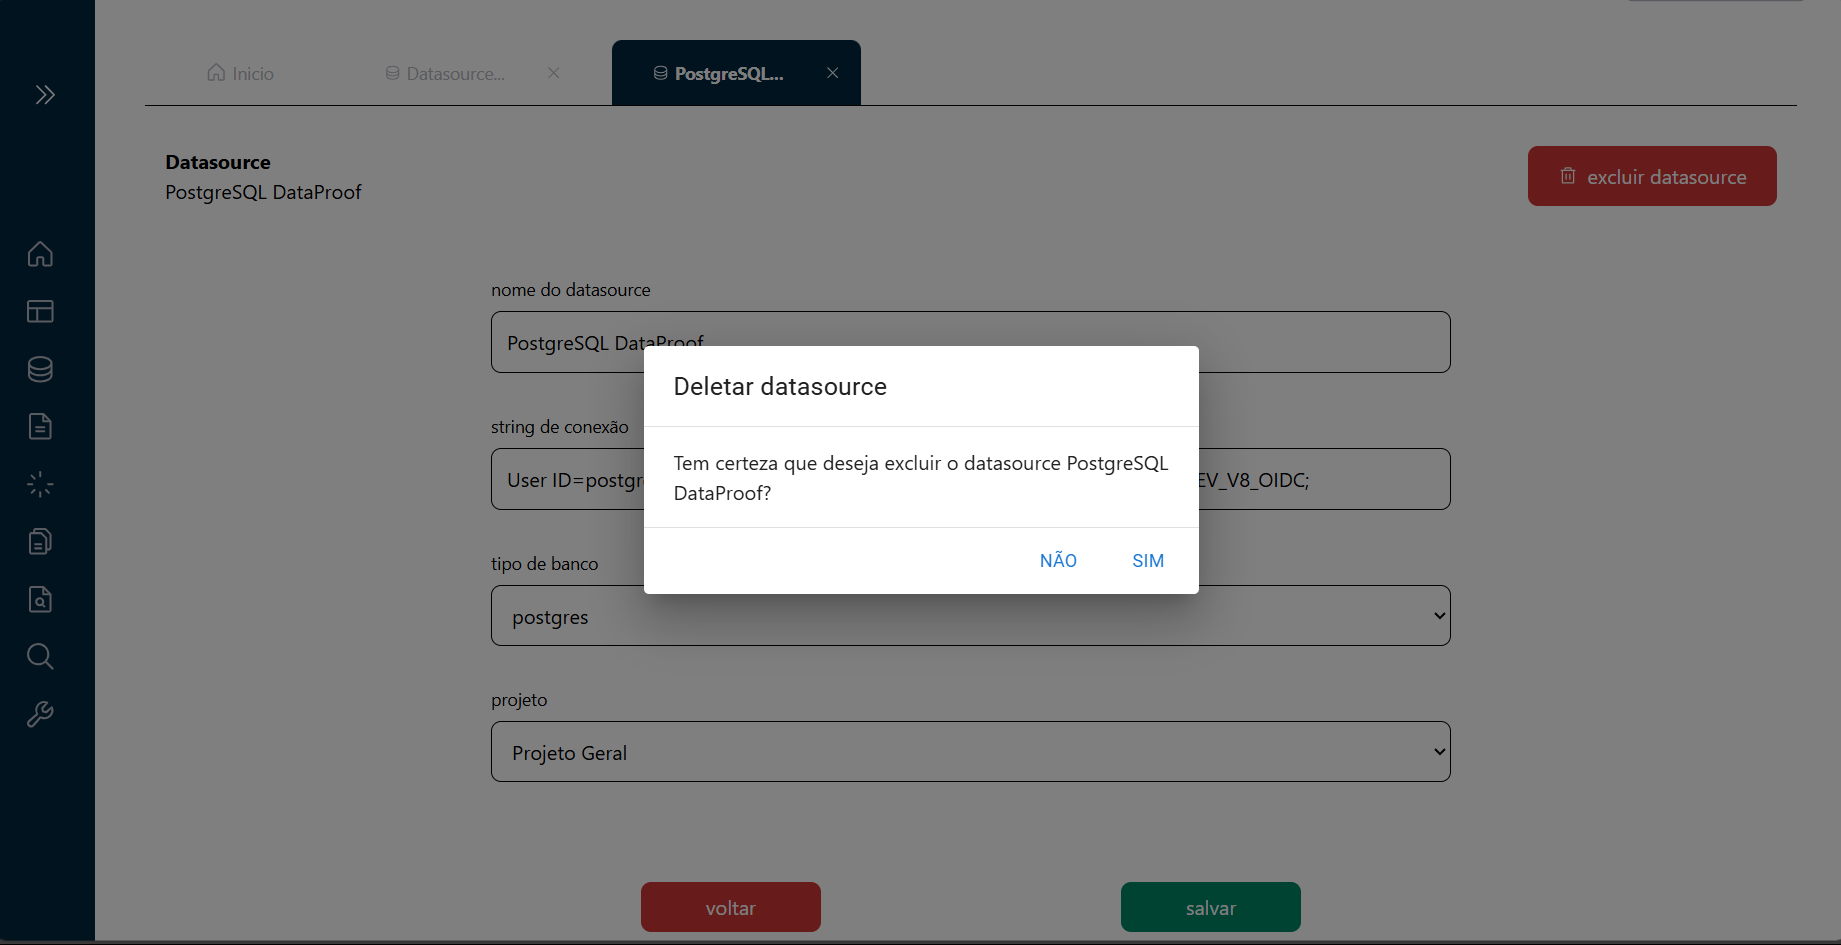
Task: Open the table layout icon in sidebar
Action: point(40,312)
